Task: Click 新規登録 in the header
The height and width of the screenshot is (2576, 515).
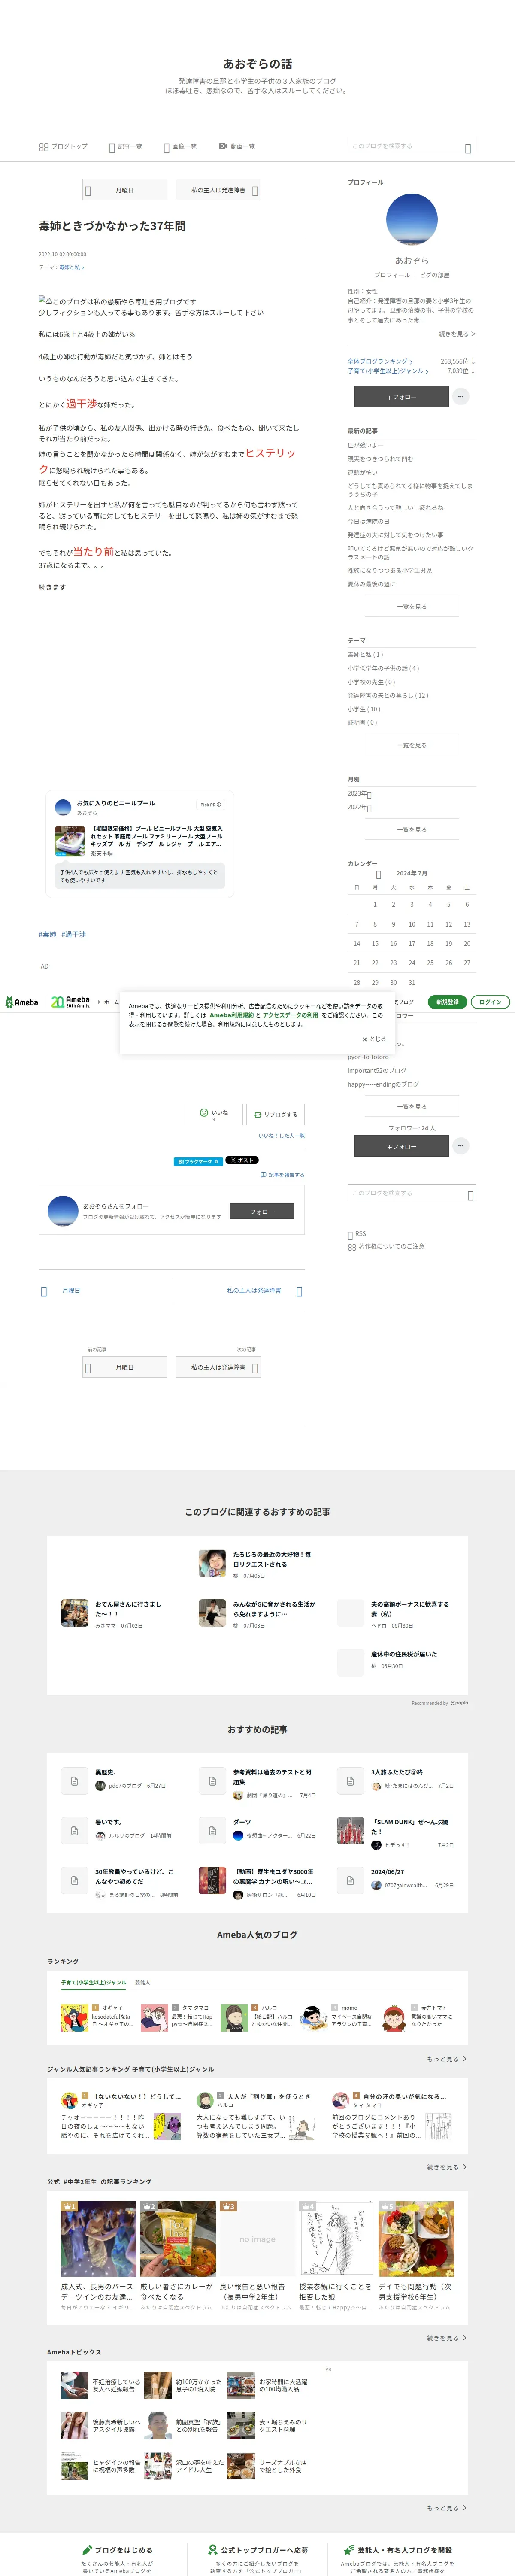Action: [x=447, y=1002]
